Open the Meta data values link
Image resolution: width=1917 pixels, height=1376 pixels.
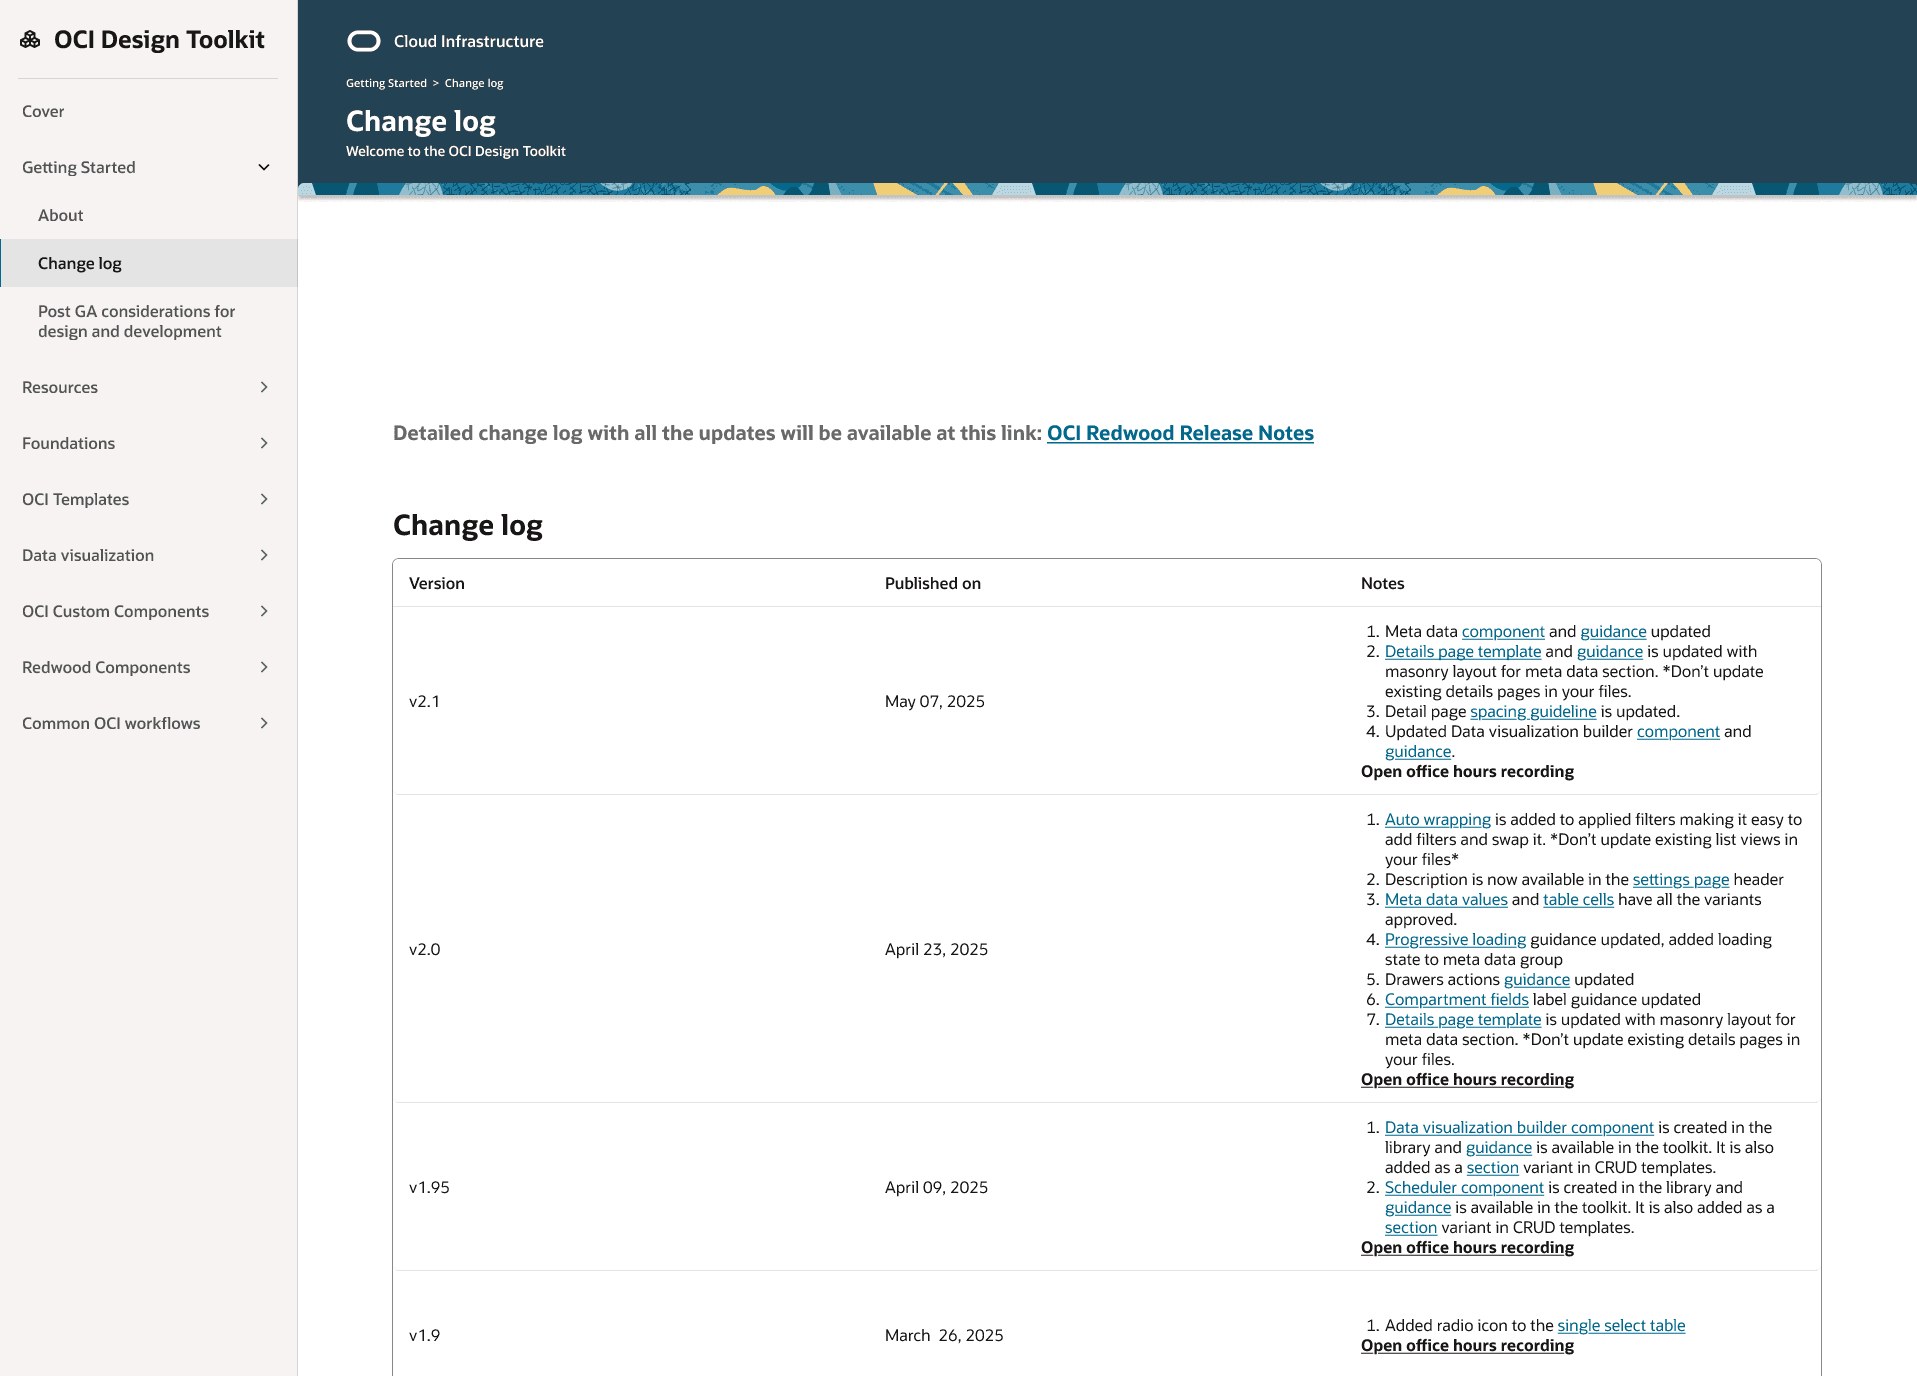tap(1446, 899)
